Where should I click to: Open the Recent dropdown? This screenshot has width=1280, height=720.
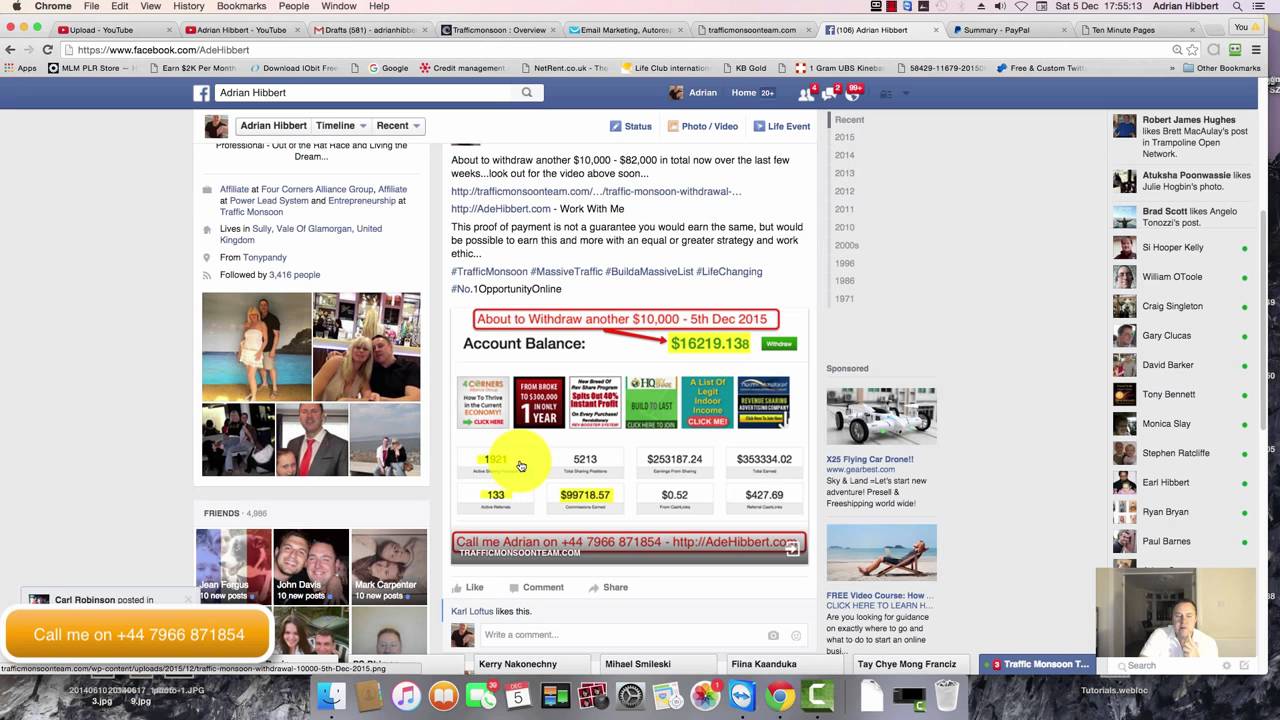[399, 126]
